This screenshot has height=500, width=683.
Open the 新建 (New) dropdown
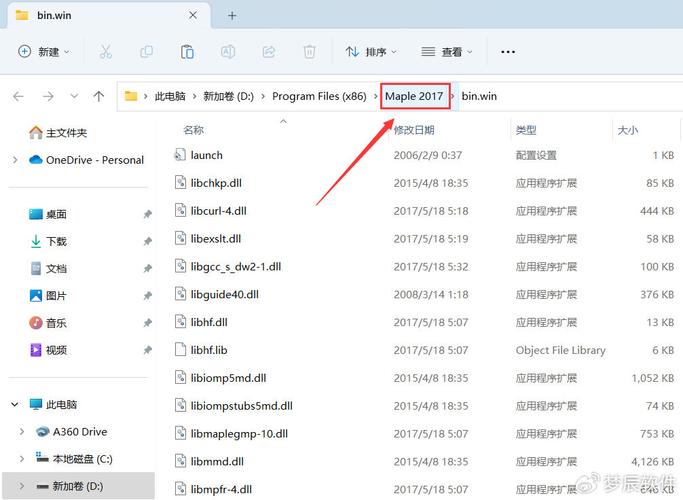pos(43,52)
